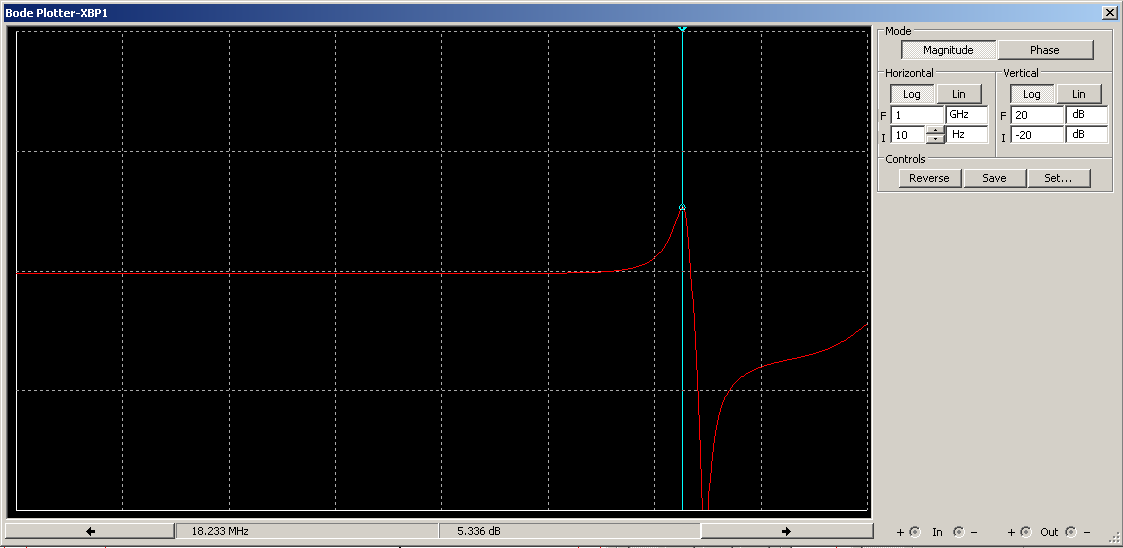Edit the horizontal initial frequency value 10

[907, 134]
